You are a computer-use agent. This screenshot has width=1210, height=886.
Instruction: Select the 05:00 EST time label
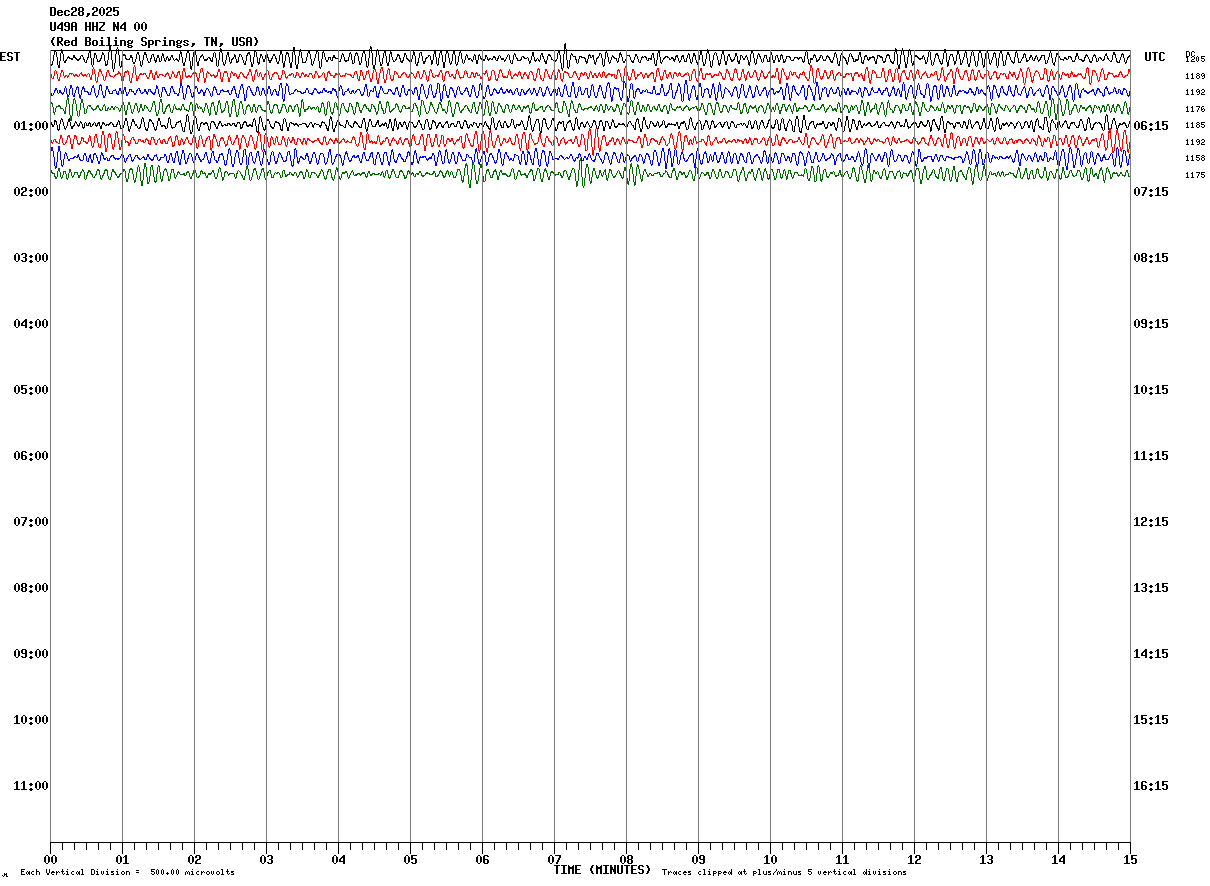coord(31,390)
